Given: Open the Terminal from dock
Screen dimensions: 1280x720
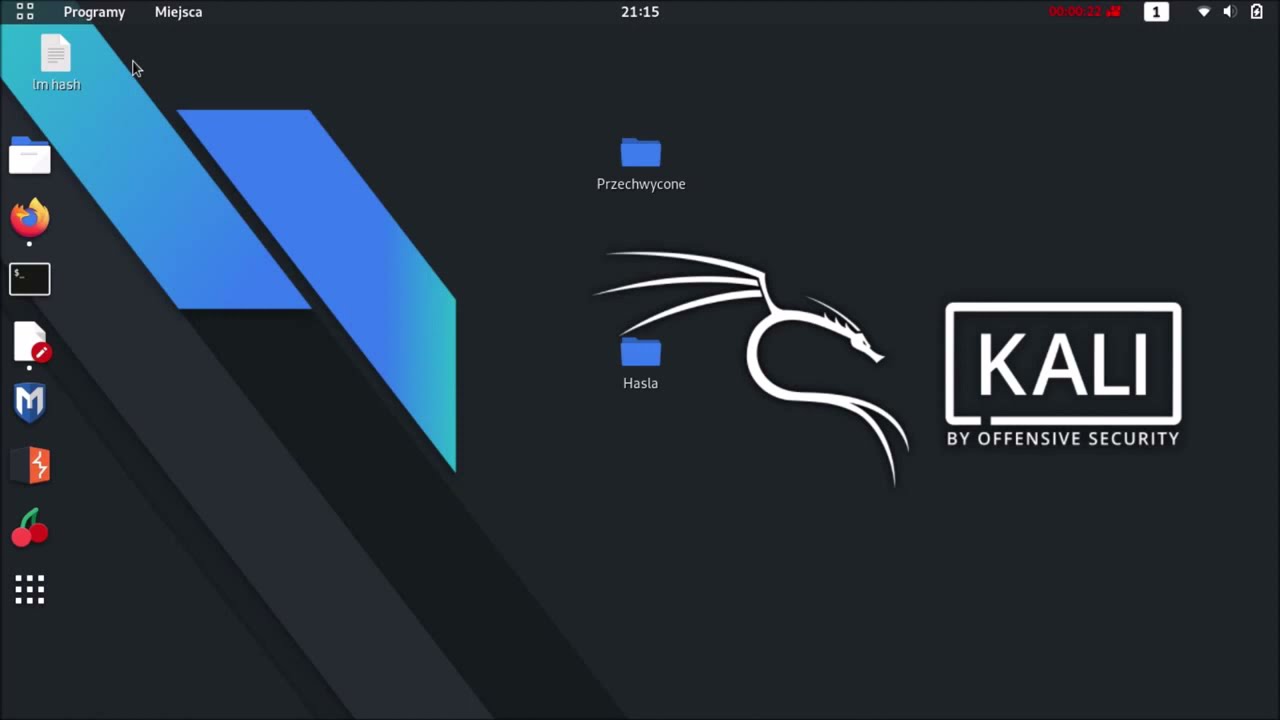Looking at the screenshot, I should pyautogui.click(x=30, y=280).
